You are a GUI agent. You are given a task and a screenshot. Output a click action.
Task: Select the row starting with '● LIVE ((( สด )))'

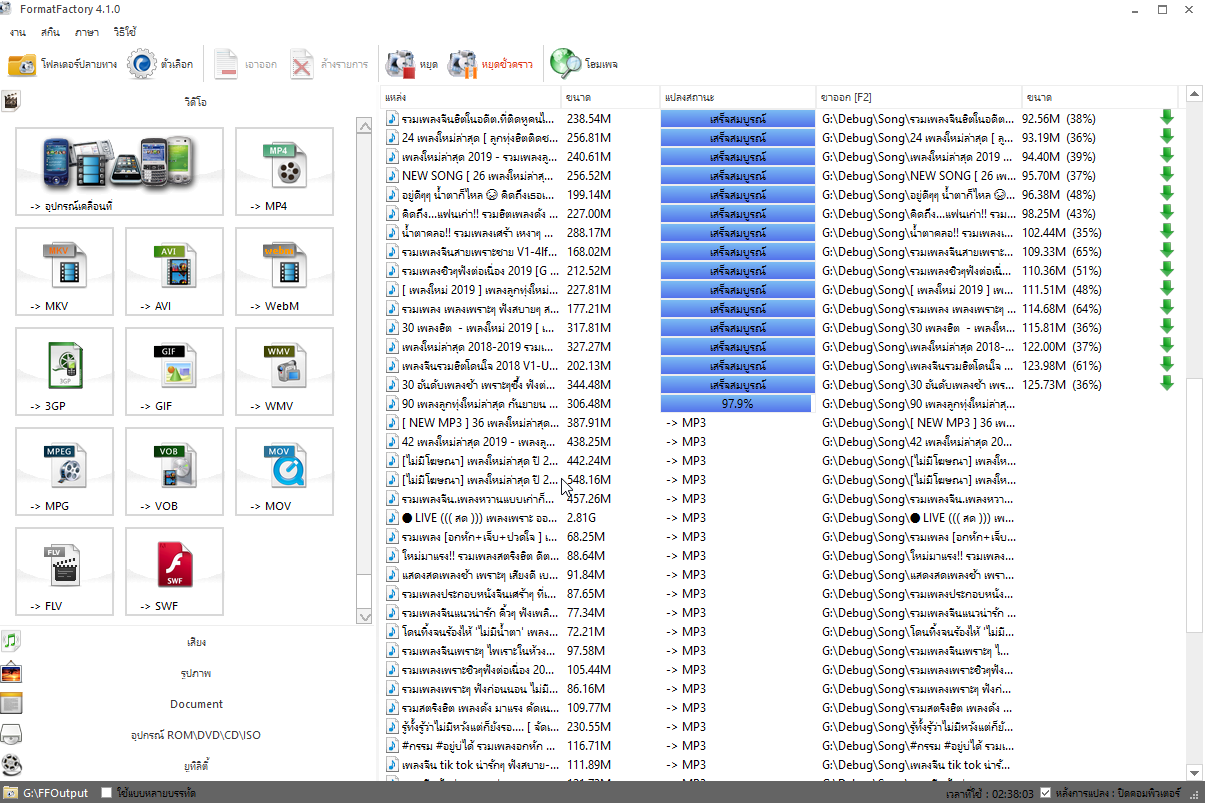click(780, 517)
